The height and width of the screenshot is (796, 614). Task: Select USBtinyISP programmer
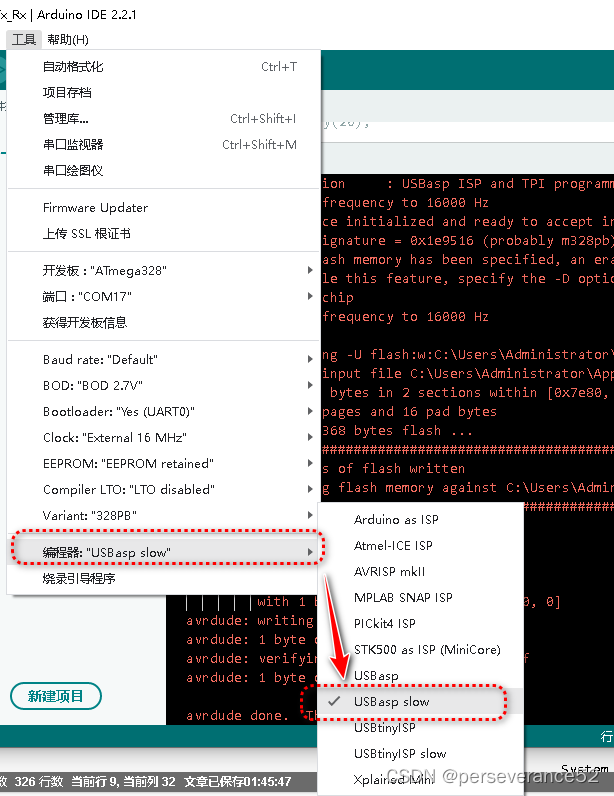[421, 727]
